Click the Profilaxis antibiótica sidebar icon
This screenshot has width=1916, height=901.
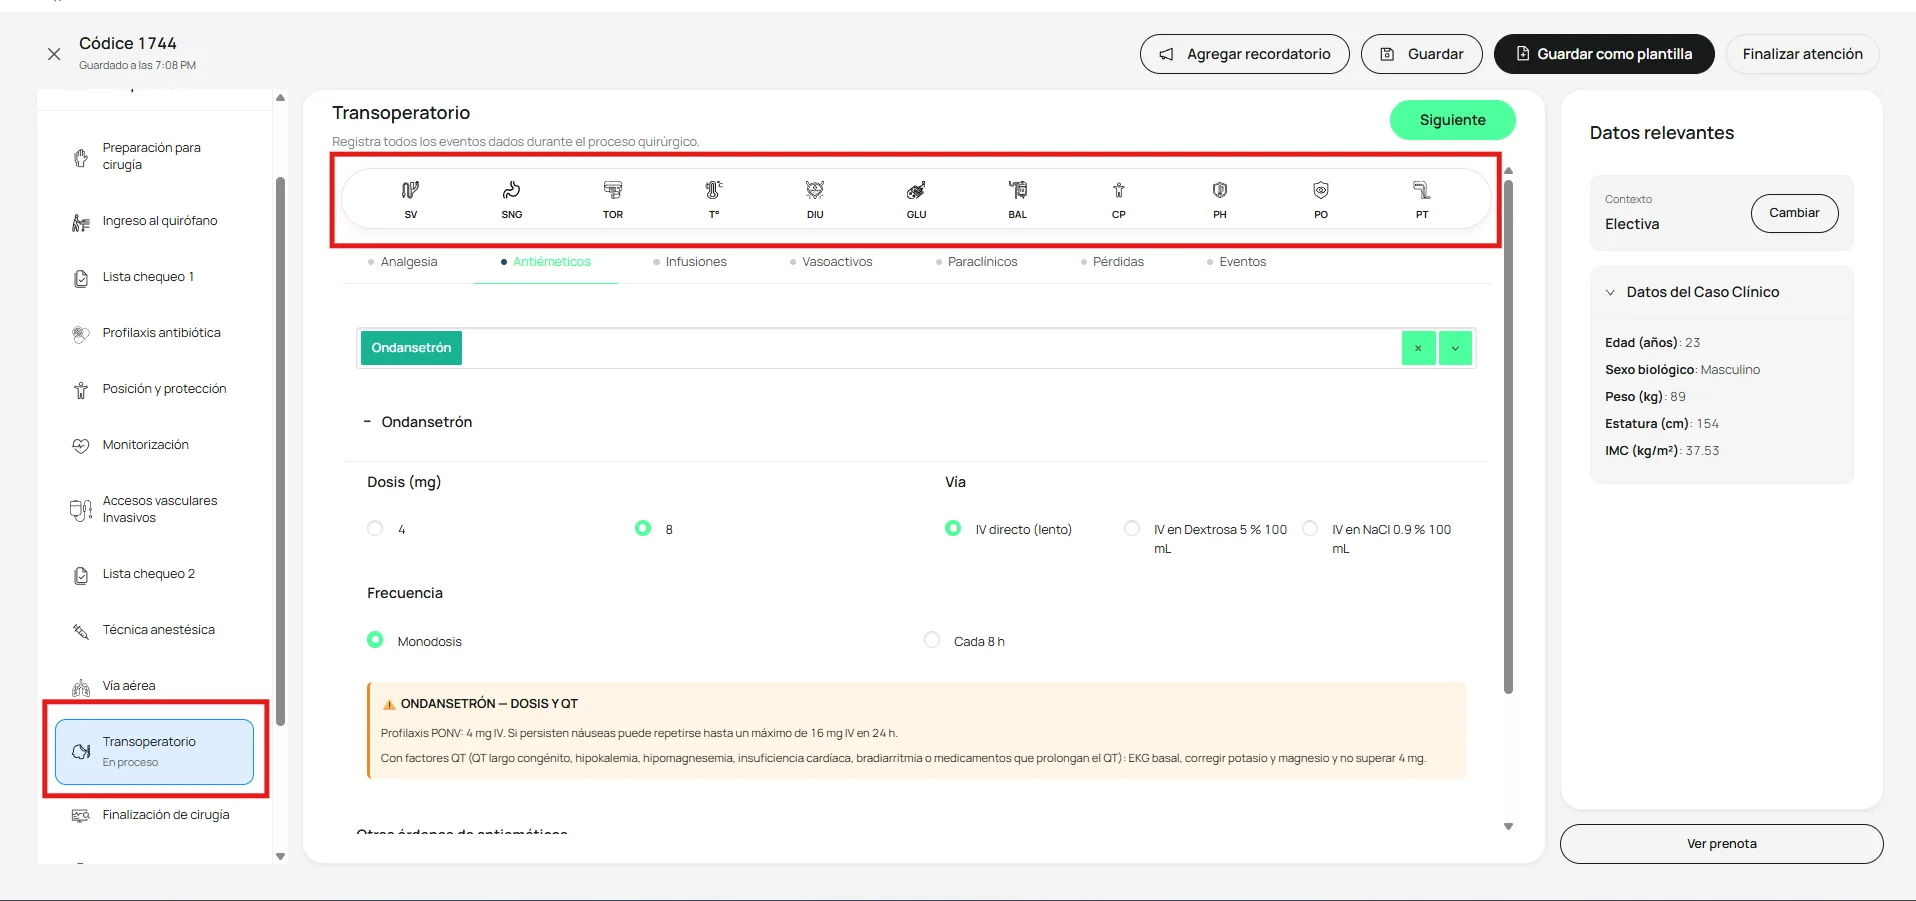81,334
